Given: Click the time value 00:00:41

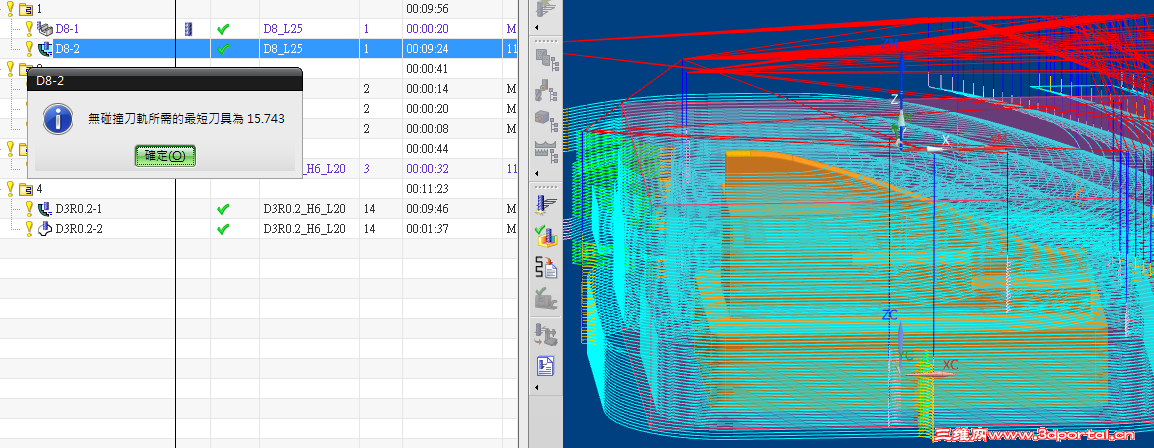Looking at the screenshot, I should click(x=427, y=69).
